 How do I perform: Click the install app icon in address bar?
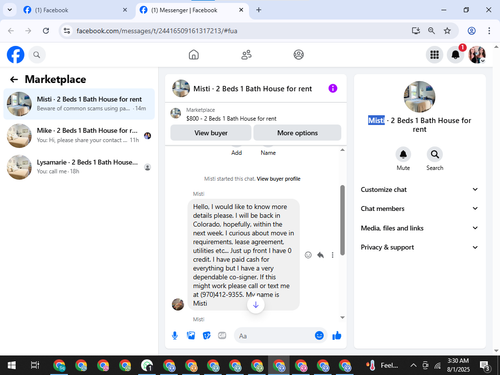coord(415,31)
